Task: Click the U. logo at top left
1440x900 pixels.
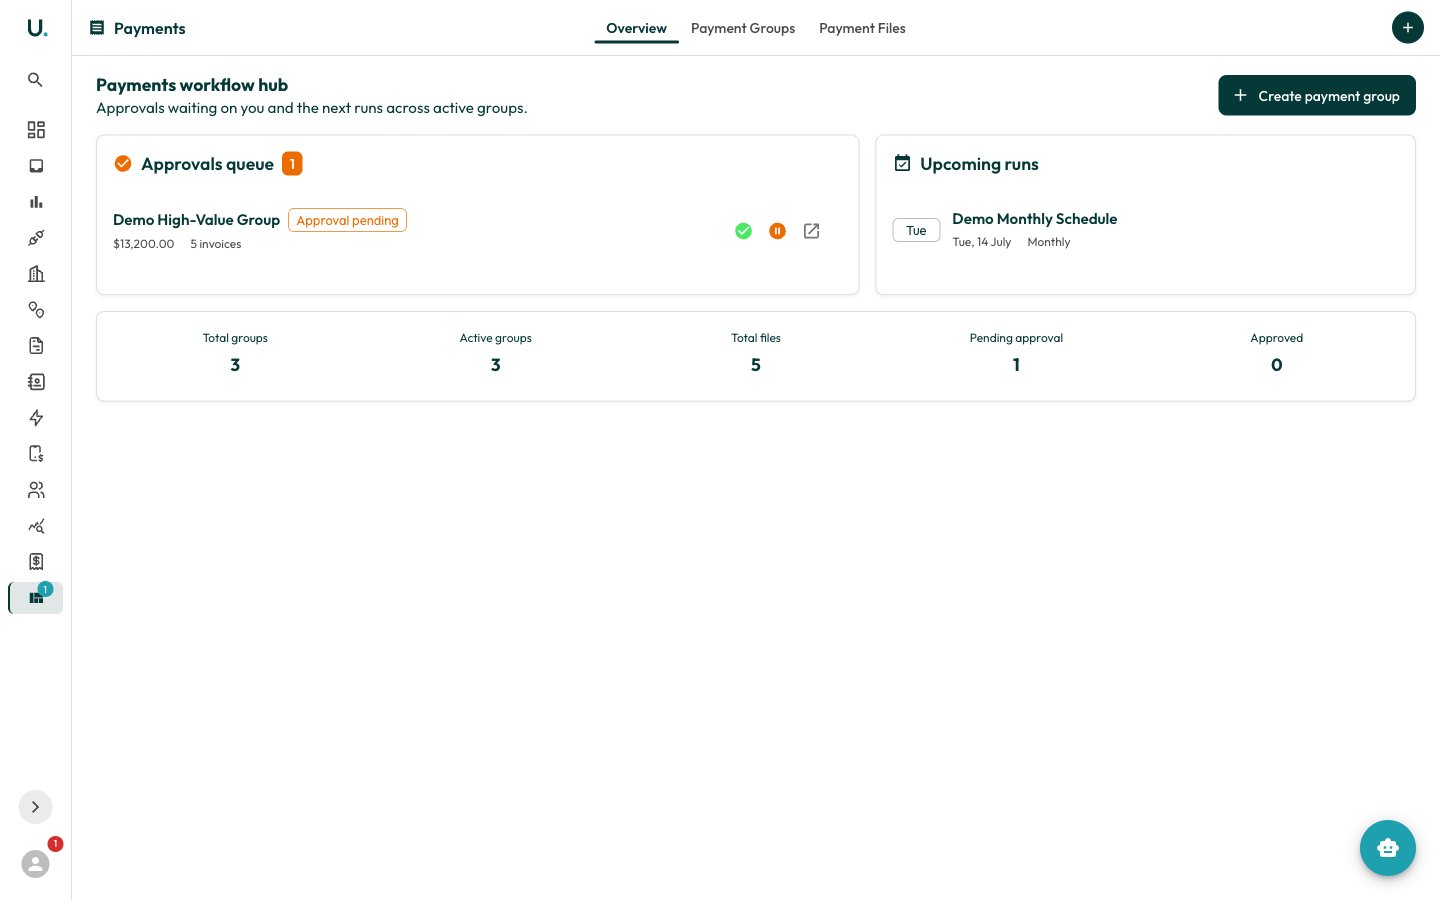Action: click(x=37, y=28)
